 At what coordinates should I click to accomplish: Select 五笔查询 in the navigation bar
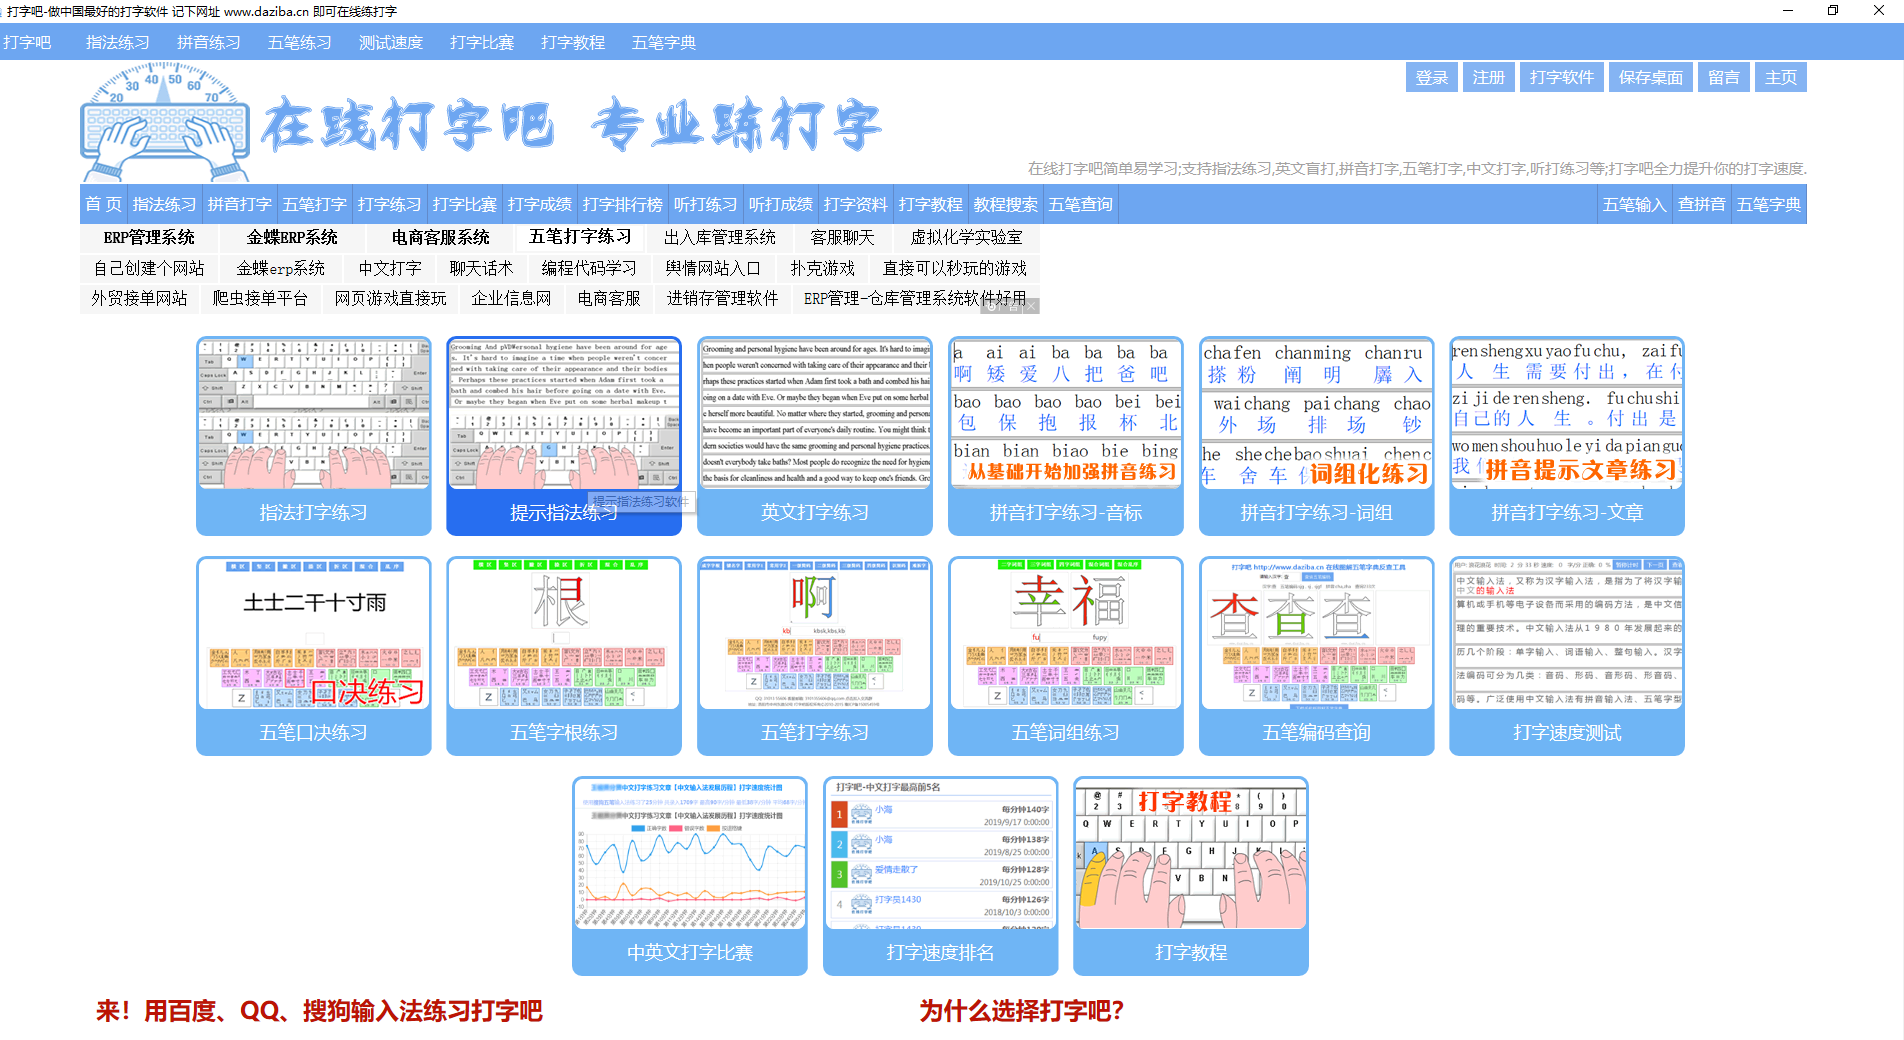pyautogui.click(x=1080, y=204)
